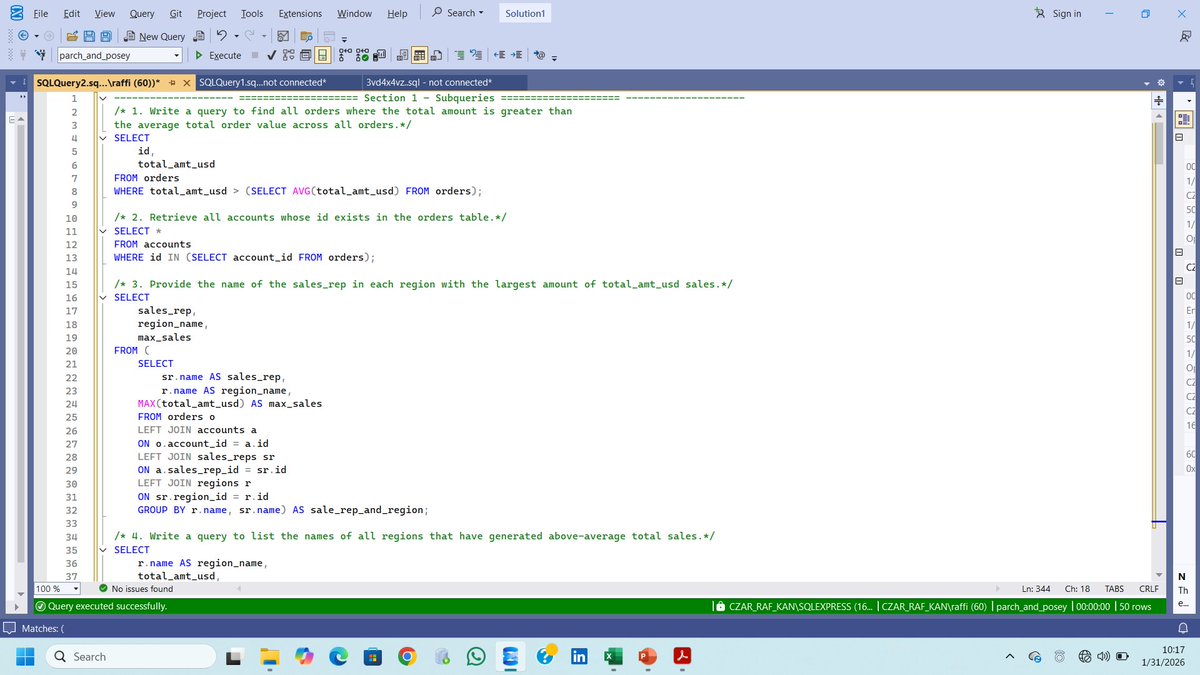The image size is (1200, 675).
Task: Click the CRLF line ending indicator
Action: [1148, 589]
